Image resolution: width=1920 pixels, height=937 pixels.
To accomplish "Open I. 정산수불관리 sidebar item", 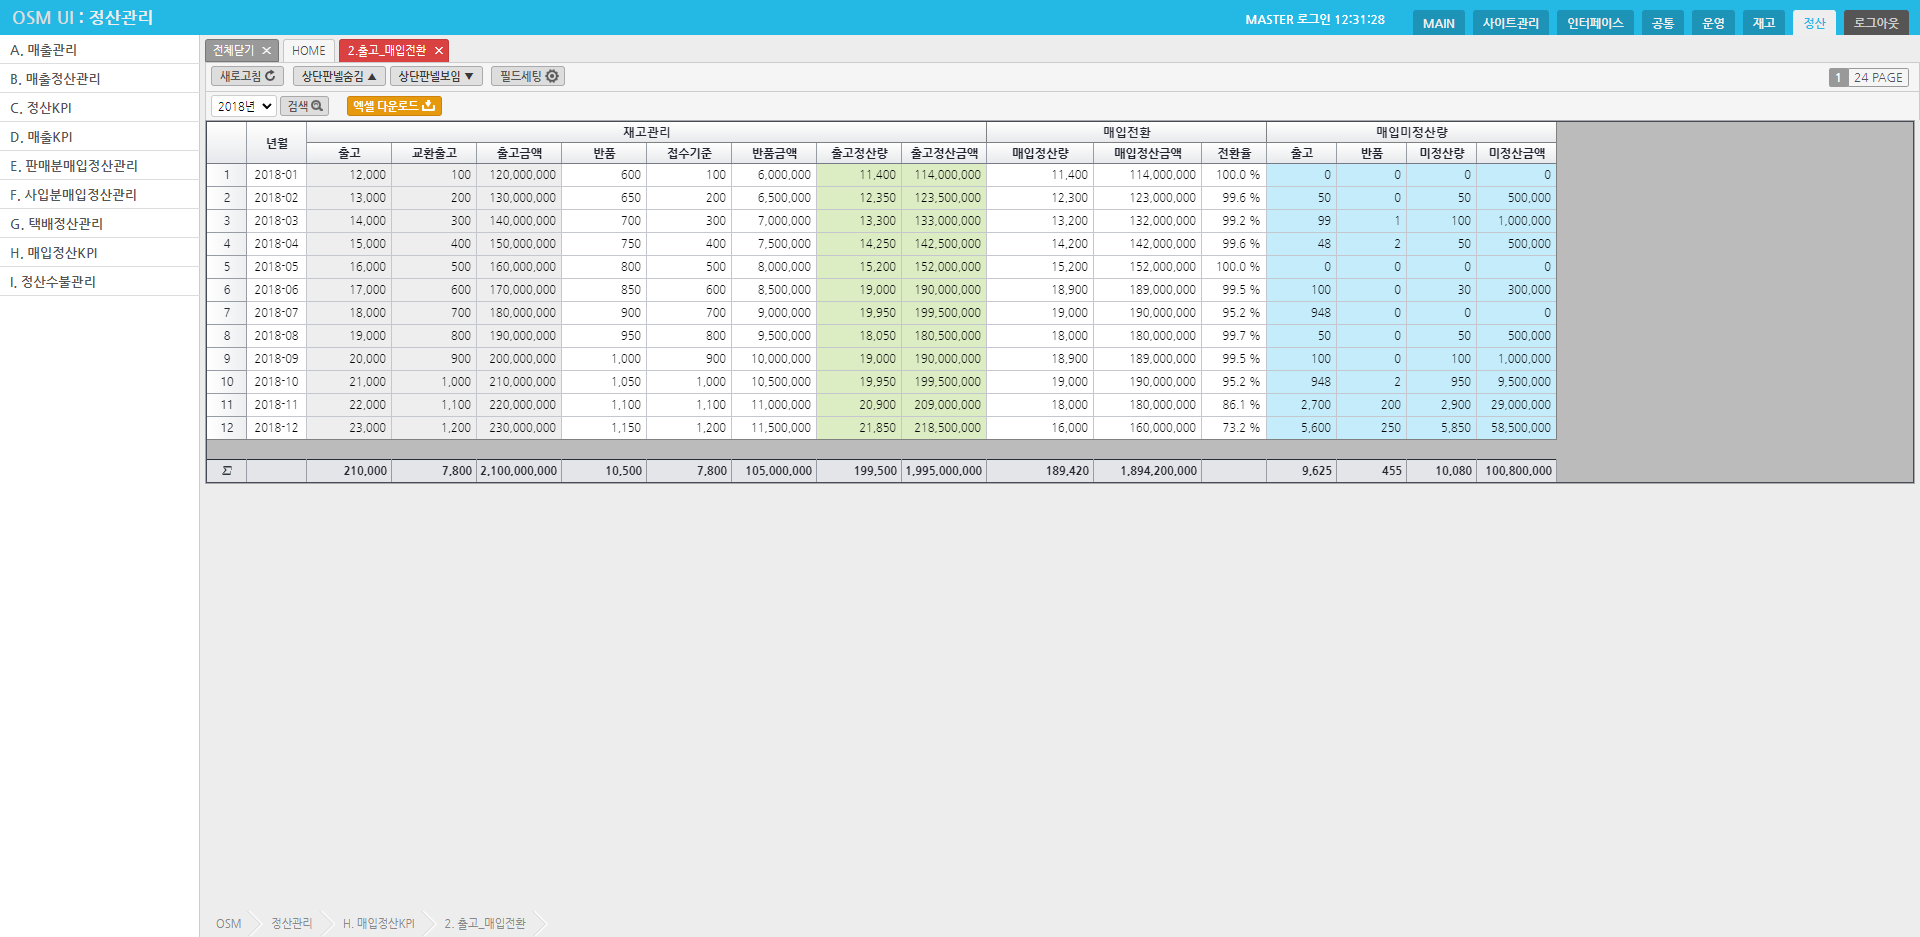I will (x=99, y=282).
